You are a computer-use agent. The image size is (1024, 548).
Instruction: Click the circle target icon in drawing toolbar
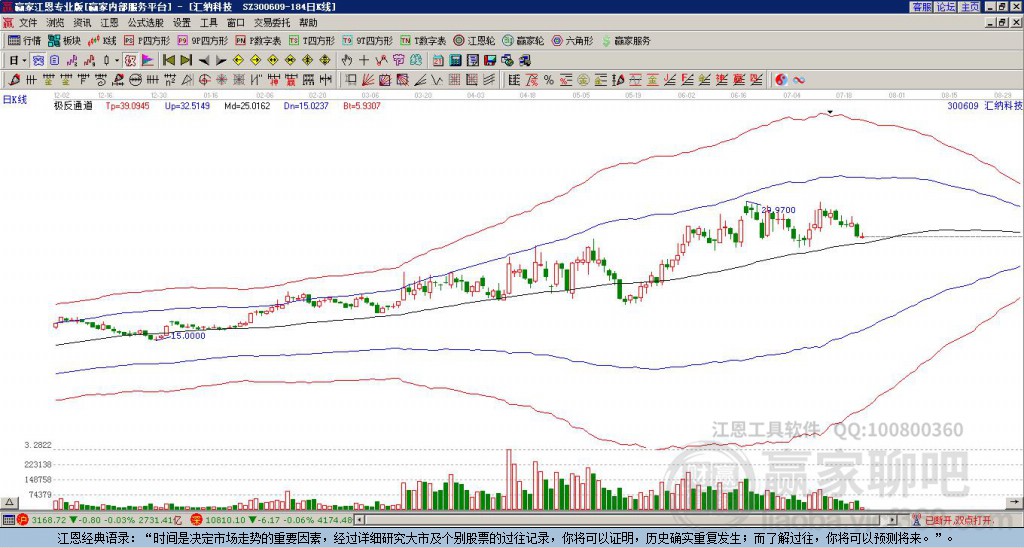204,80
